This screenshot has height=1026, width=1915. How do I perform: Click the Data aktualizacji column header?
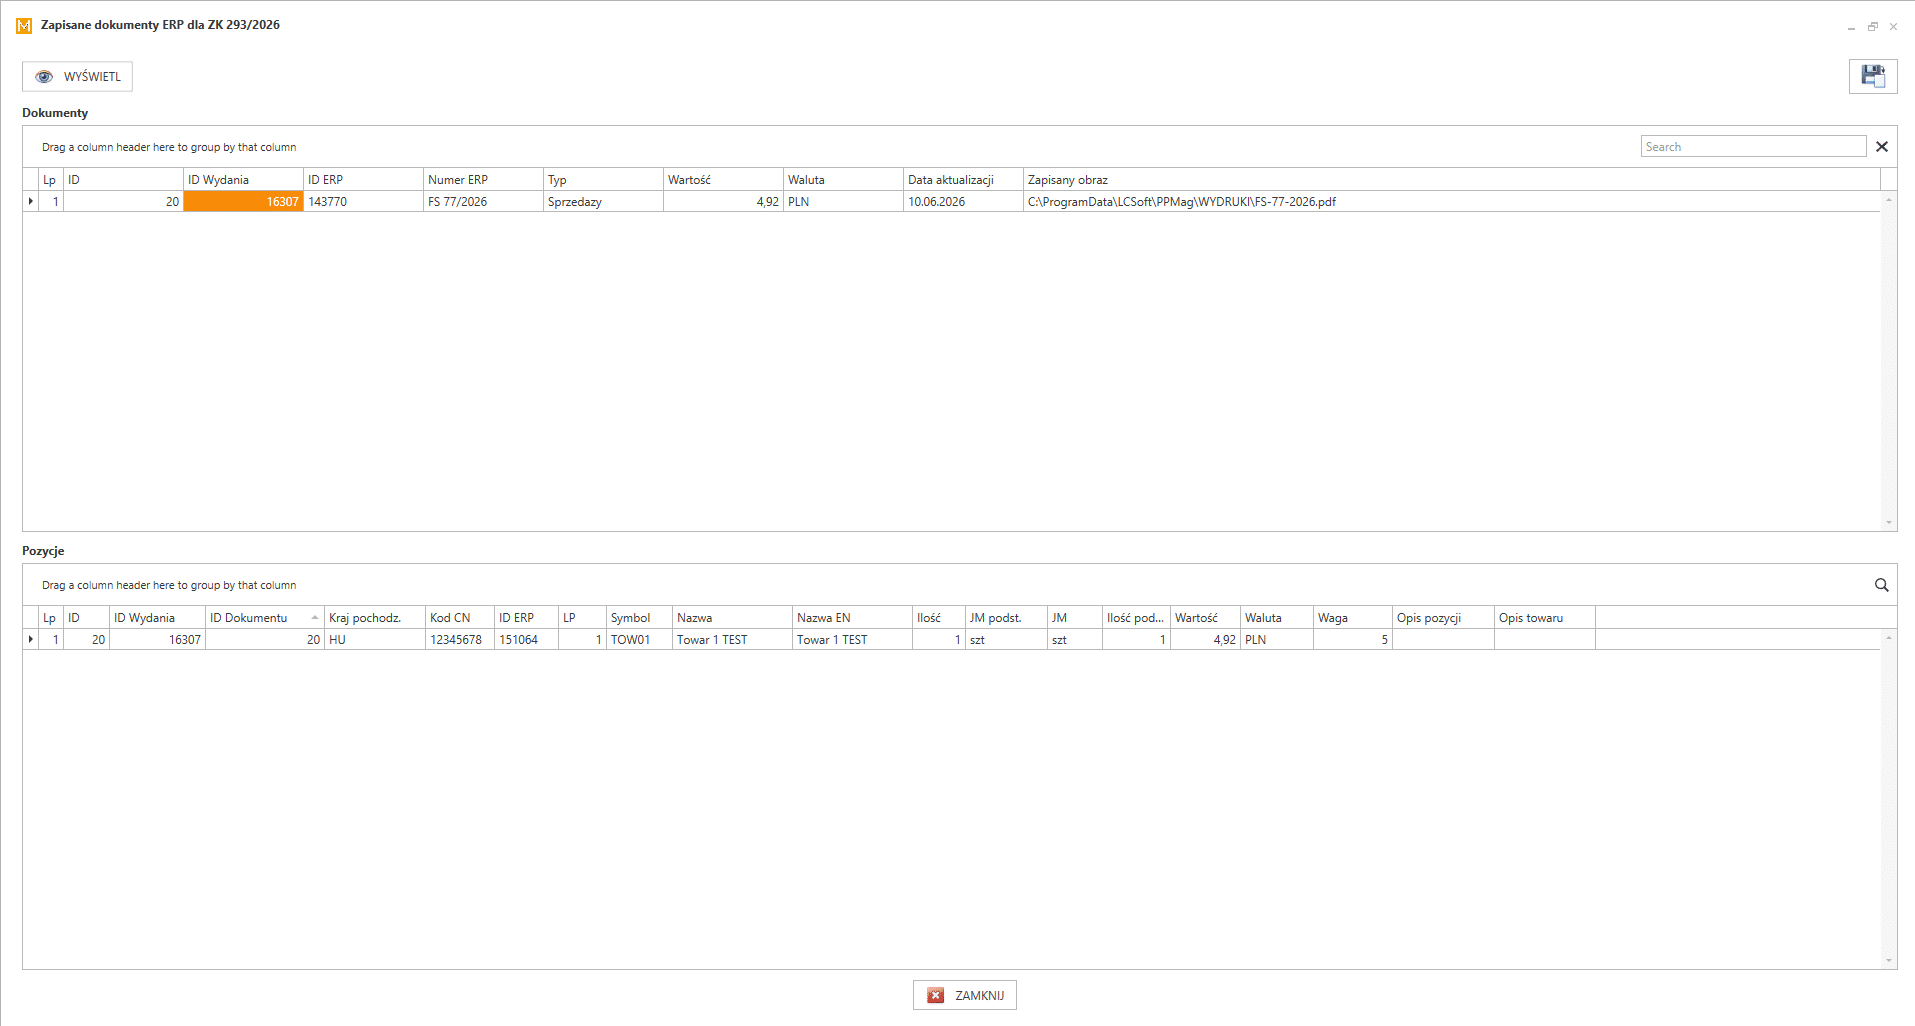pyautogui.click(x=963, y=180)
